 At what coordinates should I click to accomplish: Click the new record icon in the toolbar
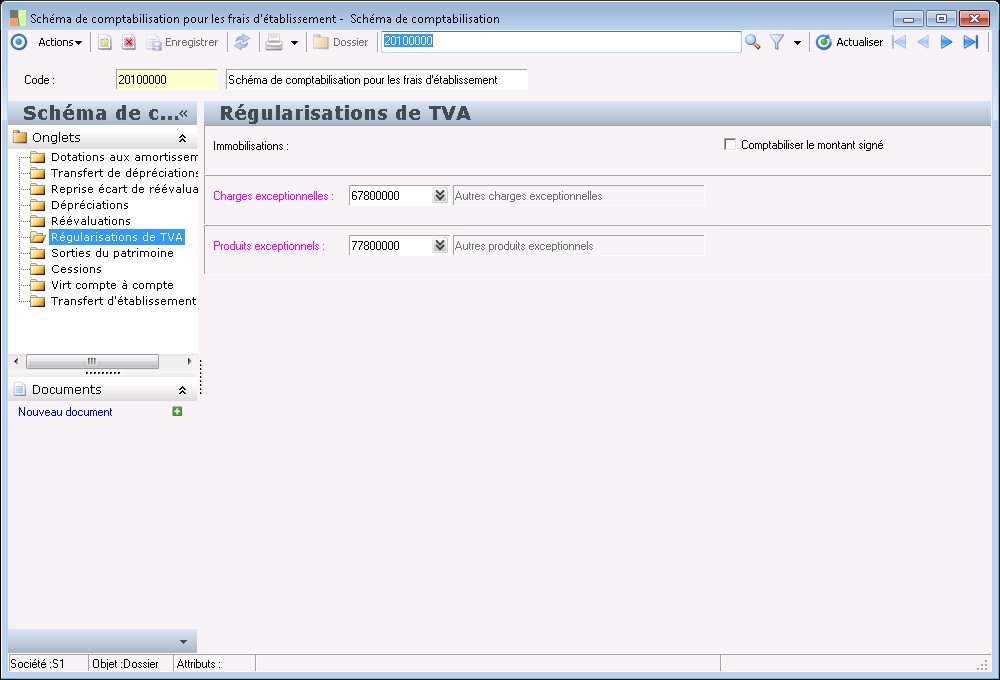pyautogui.click(x=105, y=43)
